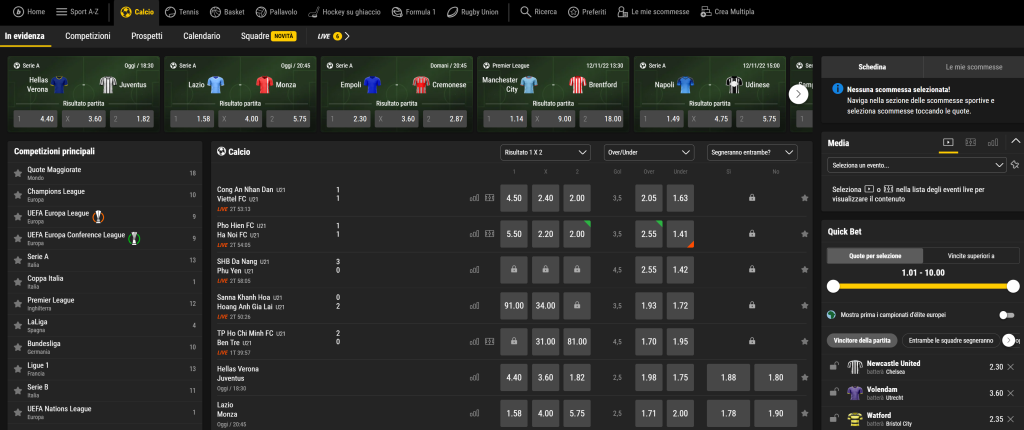Go to the Basket section
Viewport: 1024px width, 430px height.
[x=227, y=12]
